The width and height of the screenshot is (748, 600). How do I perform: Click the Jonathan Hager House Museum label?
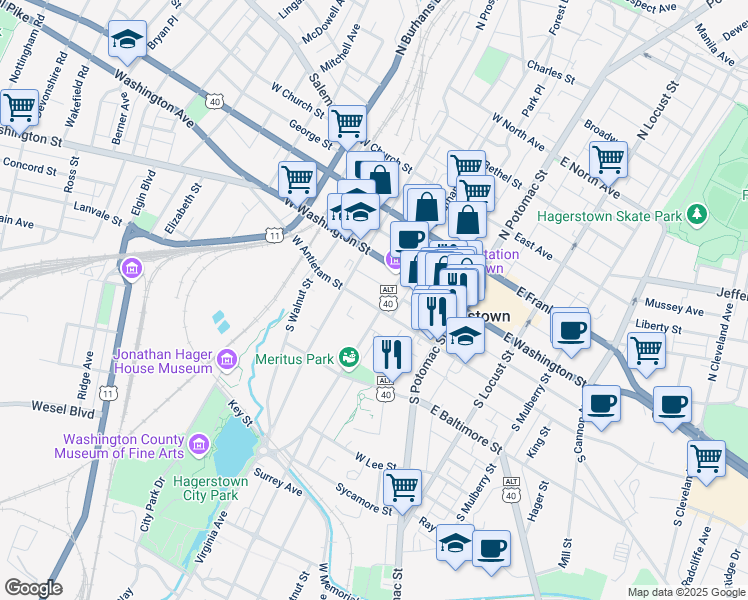(163, 361)
